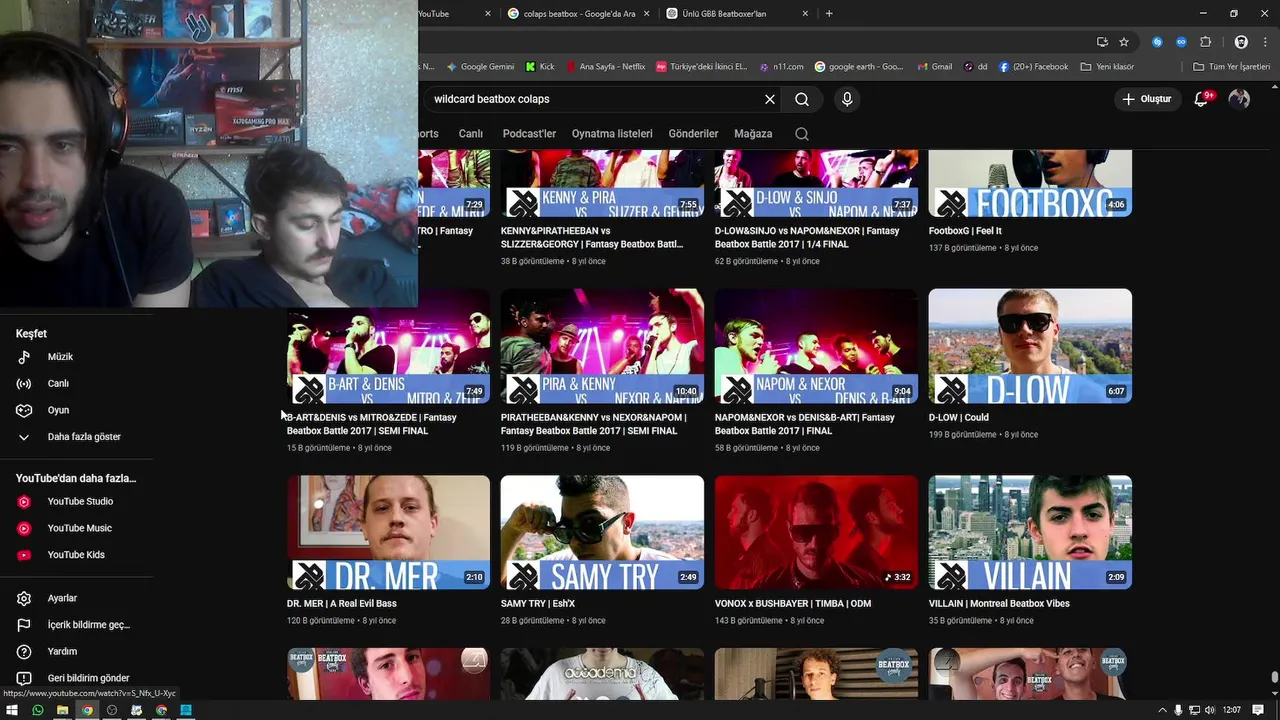Open the Gmail bookmark
Image resolution: width=1280 pixels, height=720 pixels.
934,67
